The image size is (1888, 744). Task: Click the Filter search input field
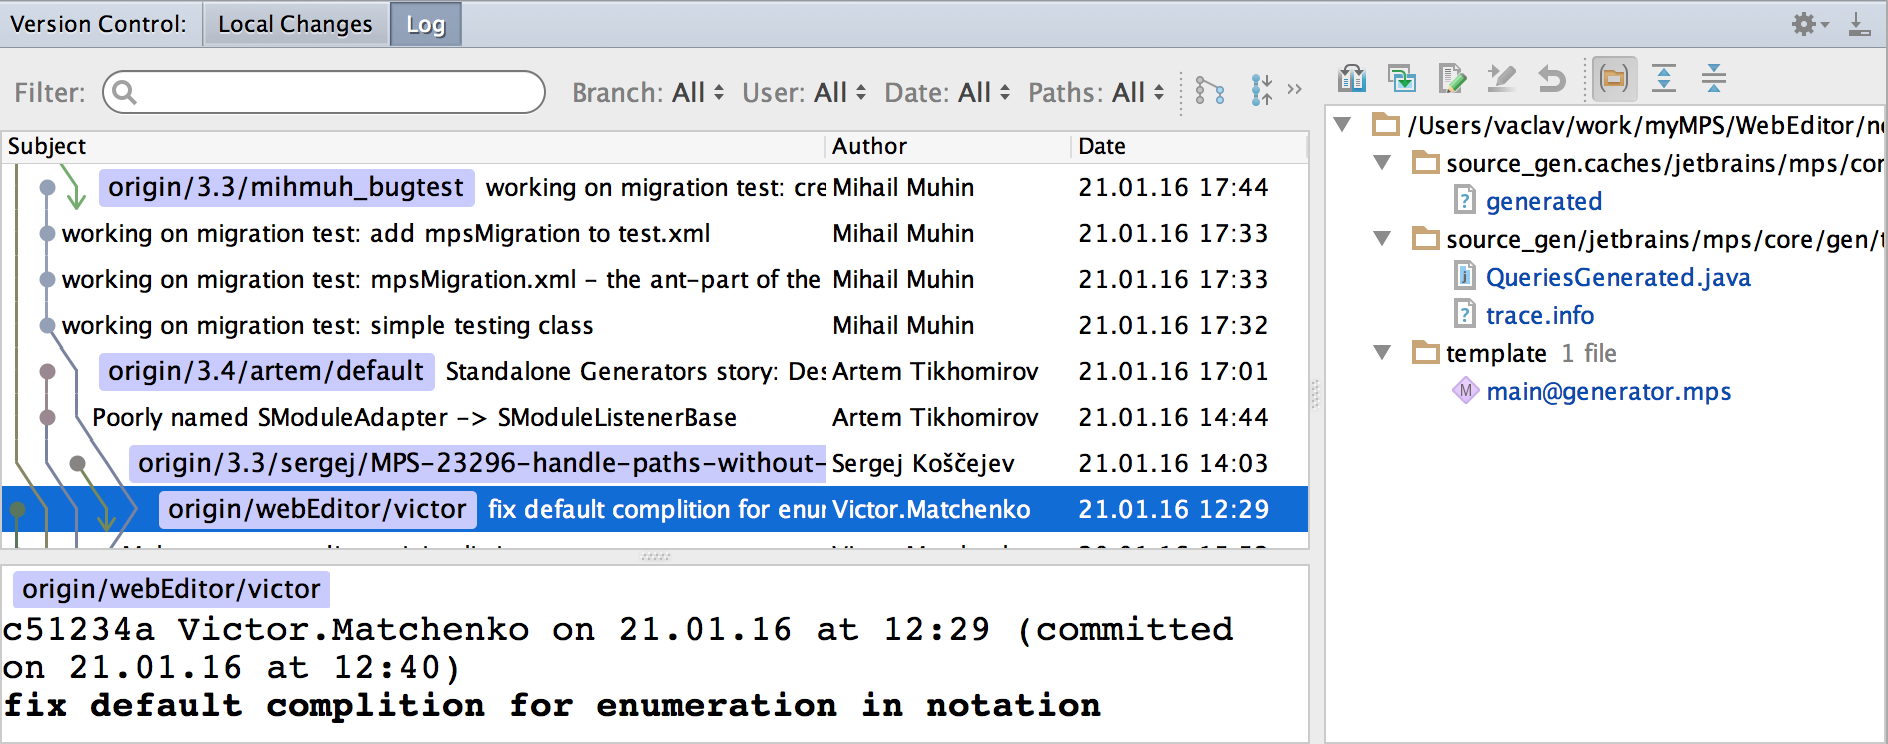coord(325,92)
